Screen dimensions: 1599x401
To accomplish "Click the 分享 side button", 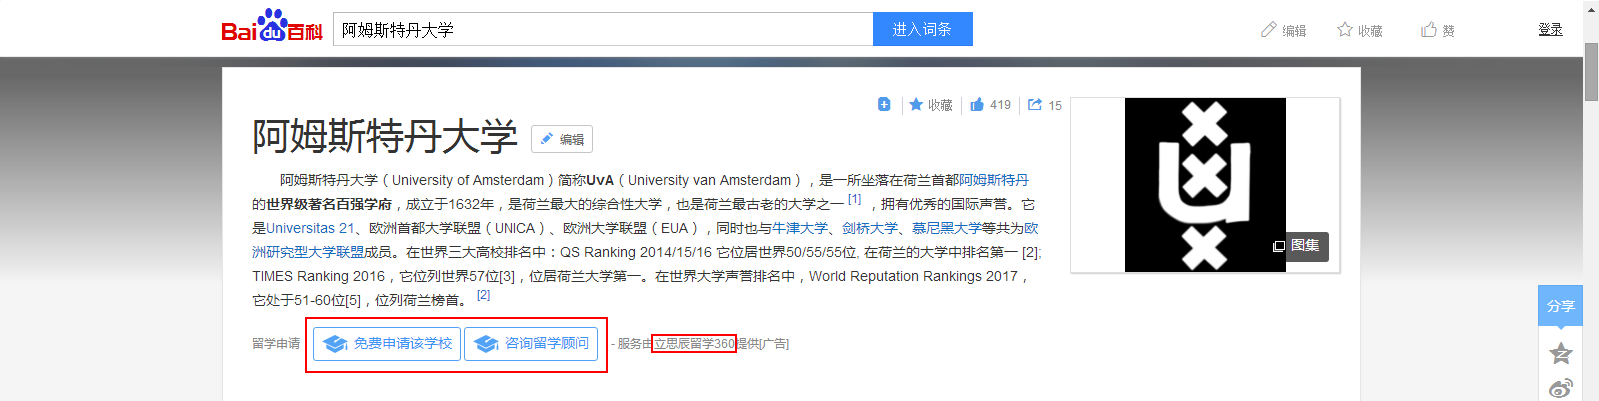I will (1560, 306).
